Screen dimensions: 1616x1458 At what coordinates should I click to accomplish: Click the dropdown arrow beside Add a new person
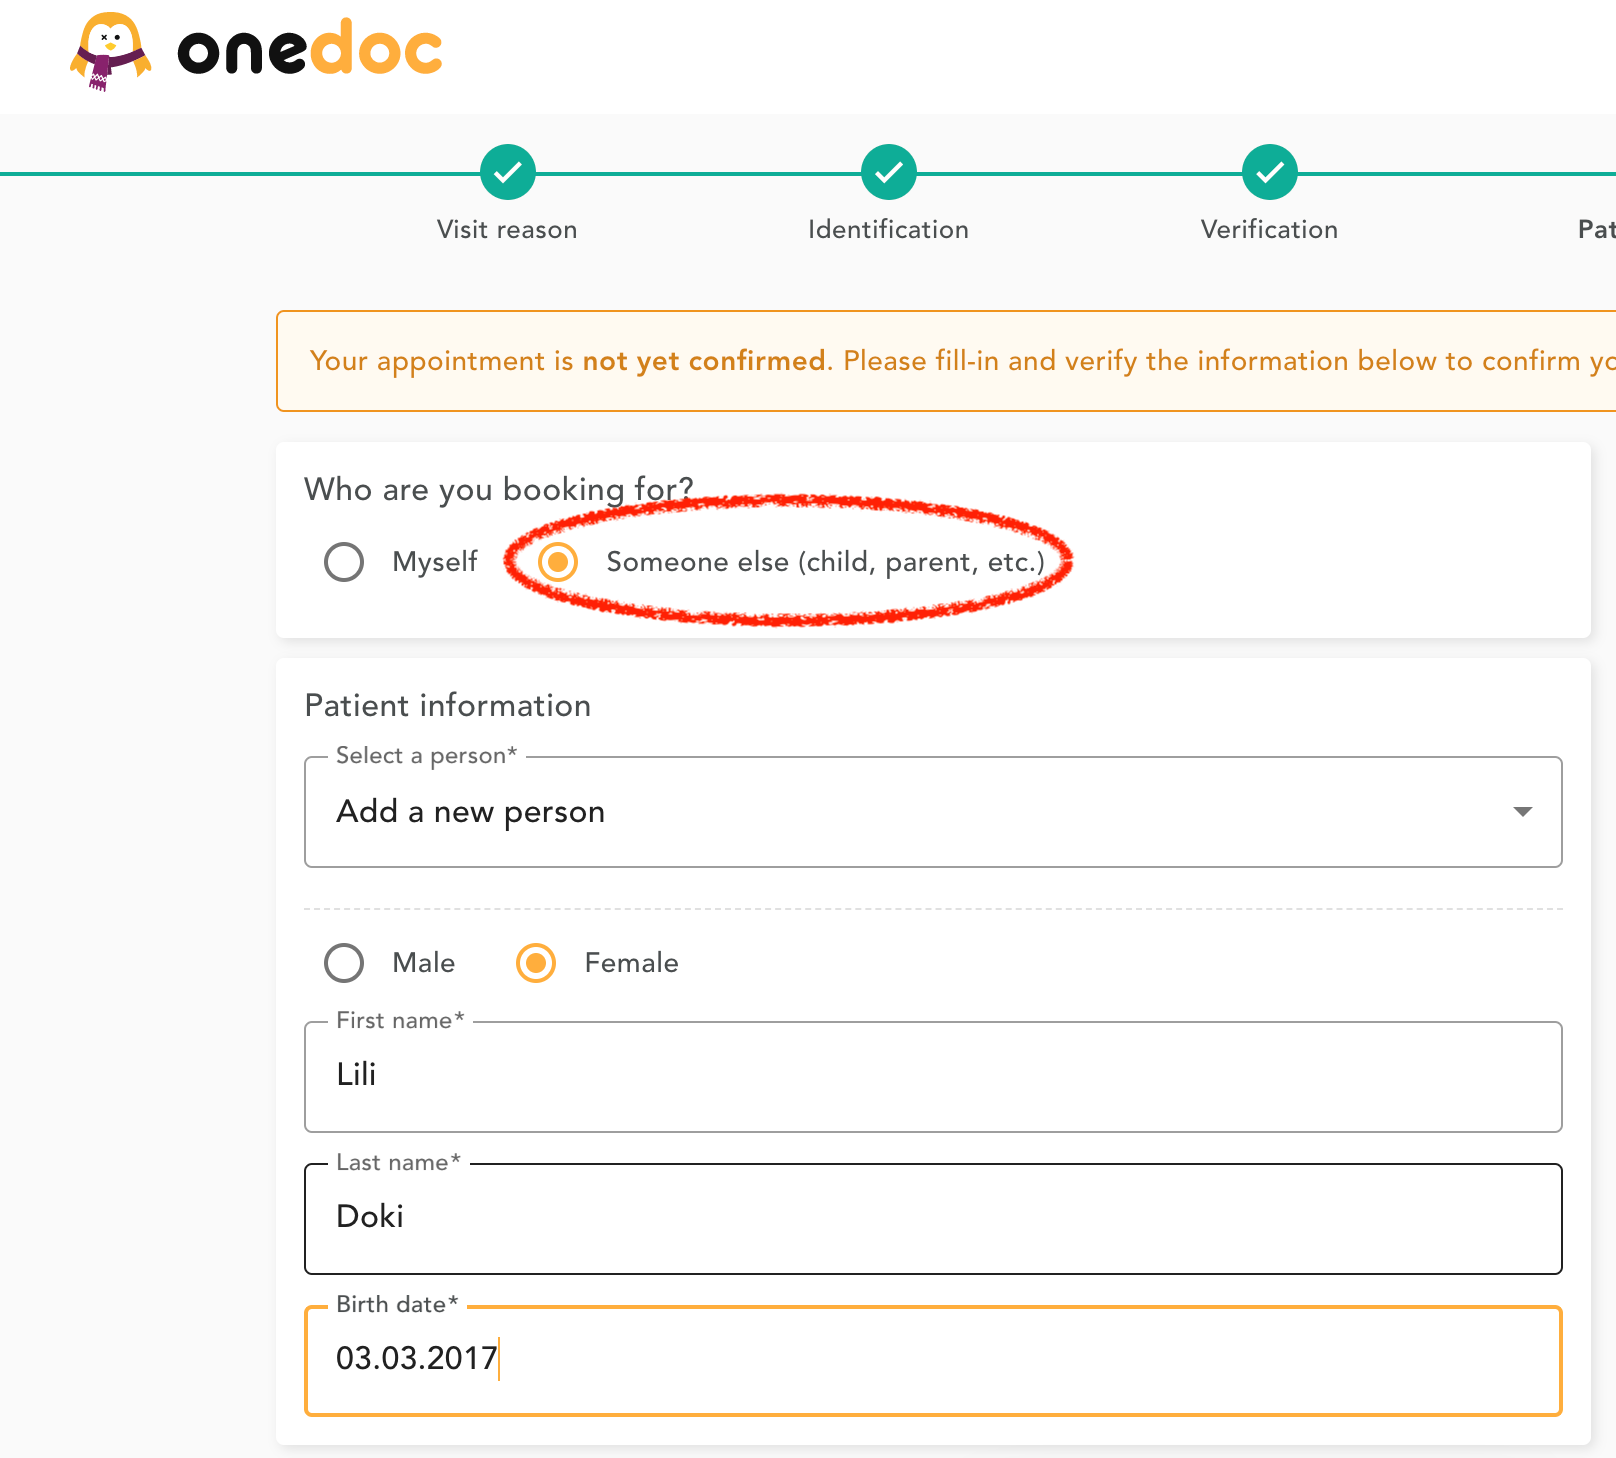1522,812
